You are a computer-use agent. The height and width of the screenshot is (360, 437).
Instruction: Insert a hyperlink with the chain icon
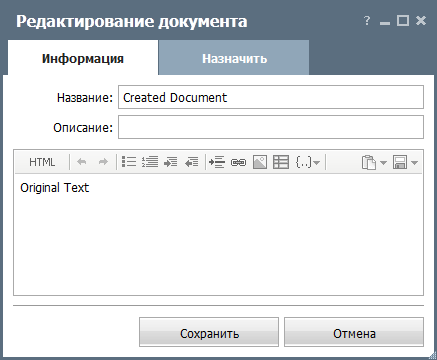[x=238, y=163]
